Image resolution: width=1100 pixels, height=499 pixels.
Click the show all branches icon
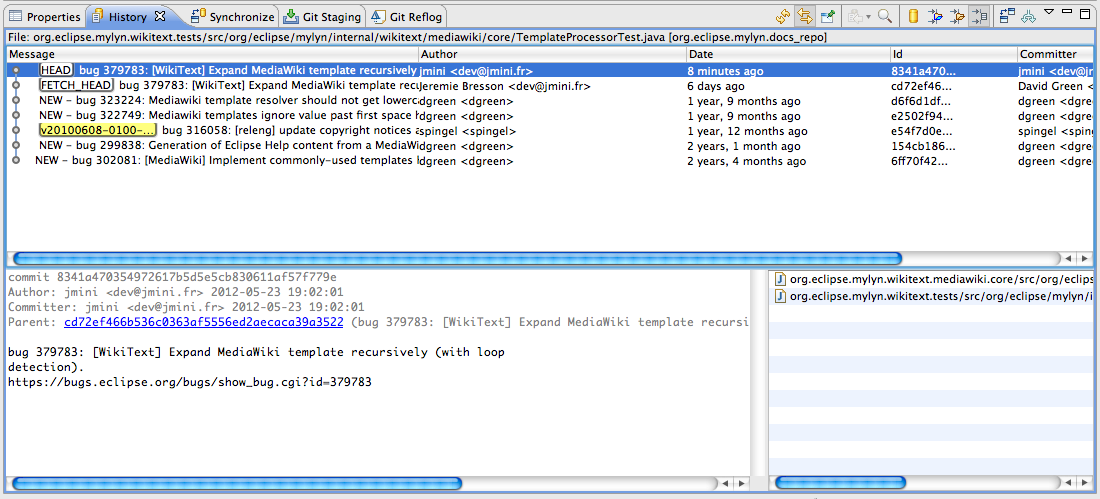click(1028, 15)
